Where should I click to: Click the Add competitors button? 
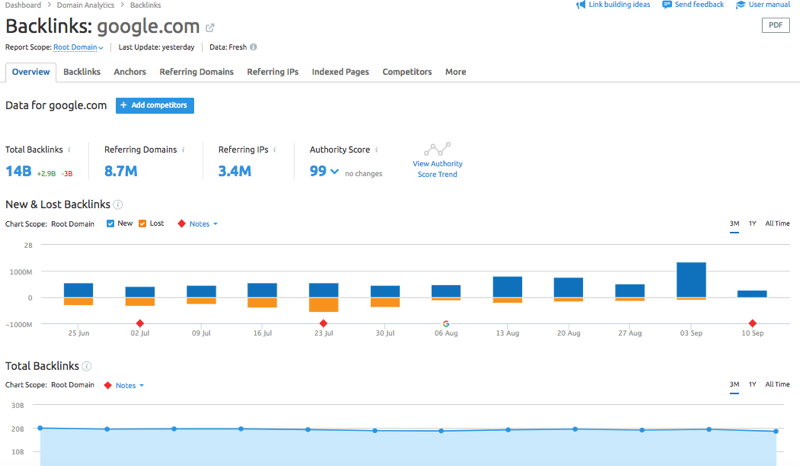155,105
